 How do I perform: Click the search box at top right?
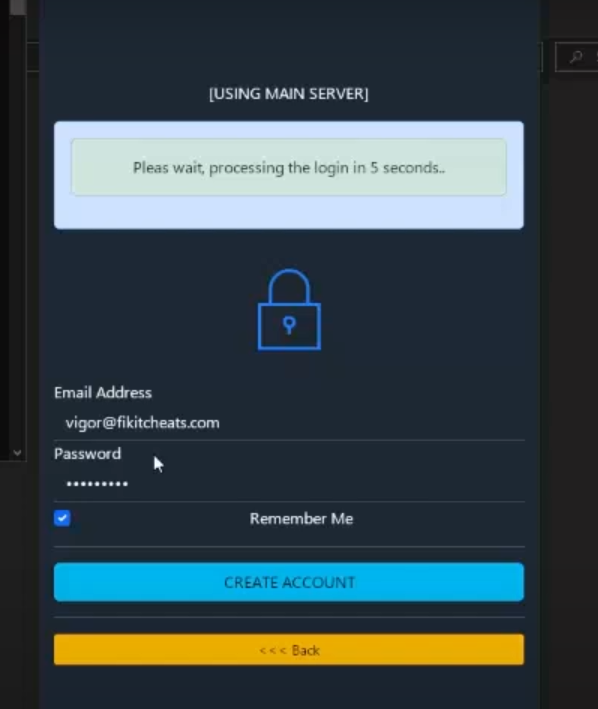[577, 57]
